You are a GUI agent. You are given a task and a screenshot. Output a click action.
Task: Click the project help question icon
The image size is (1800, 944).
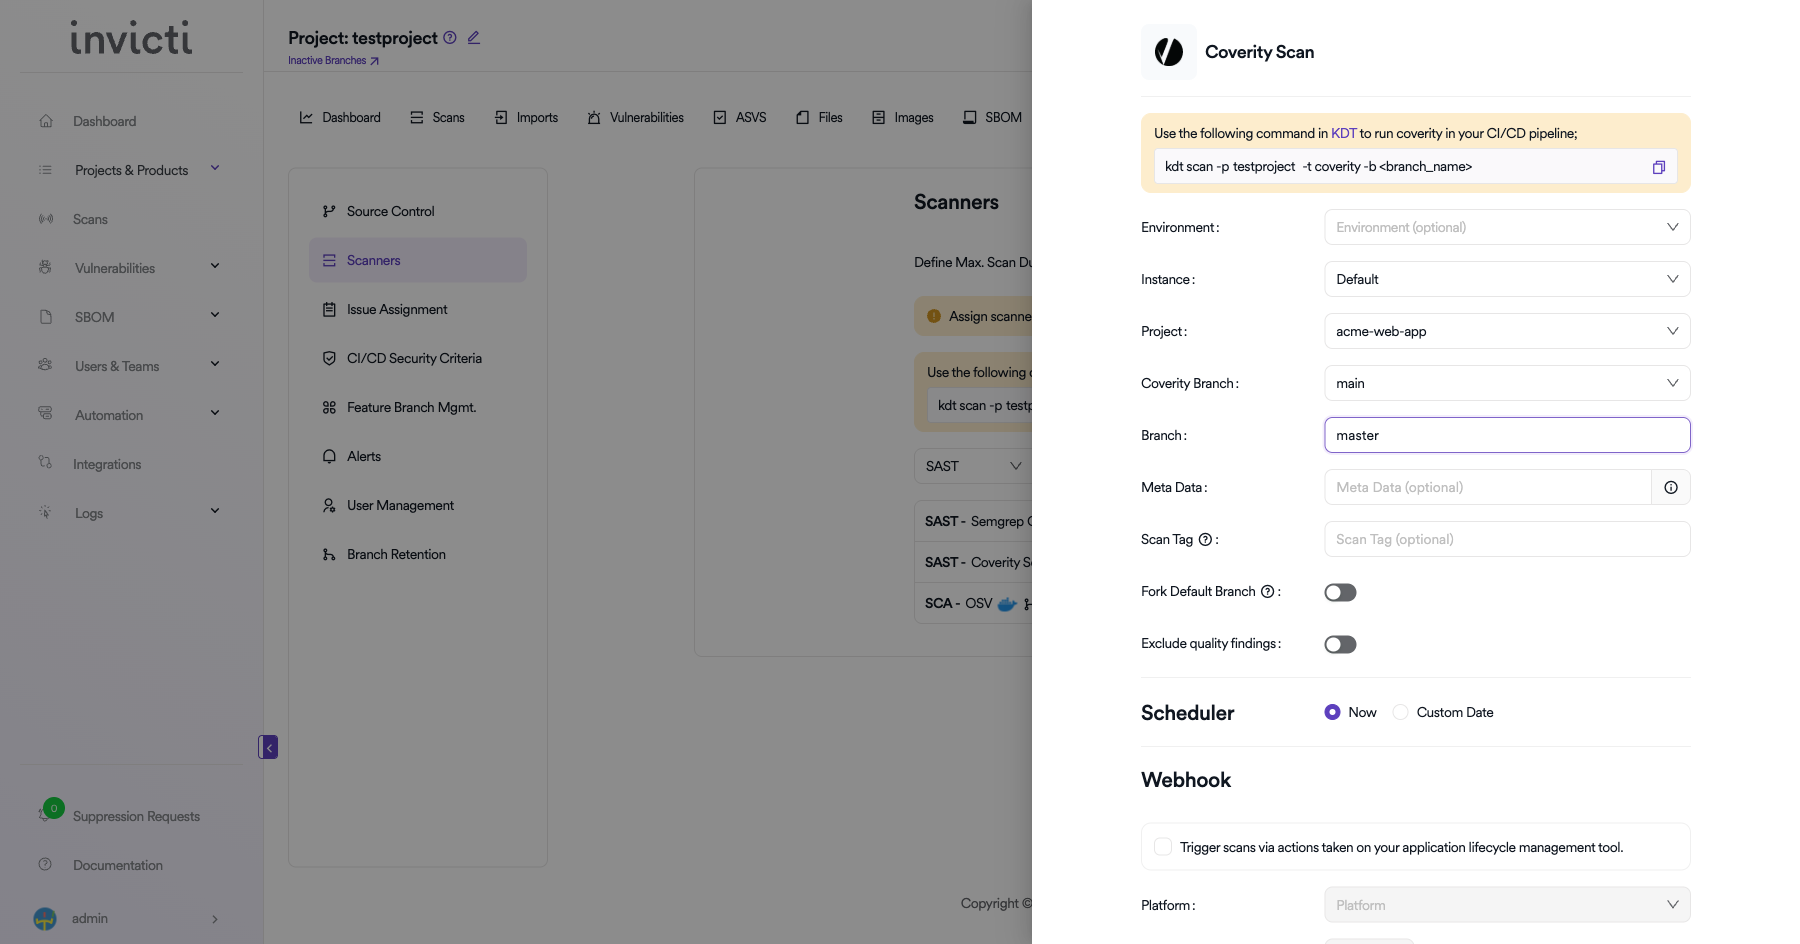pyautogui.click(x=450, y=37)
